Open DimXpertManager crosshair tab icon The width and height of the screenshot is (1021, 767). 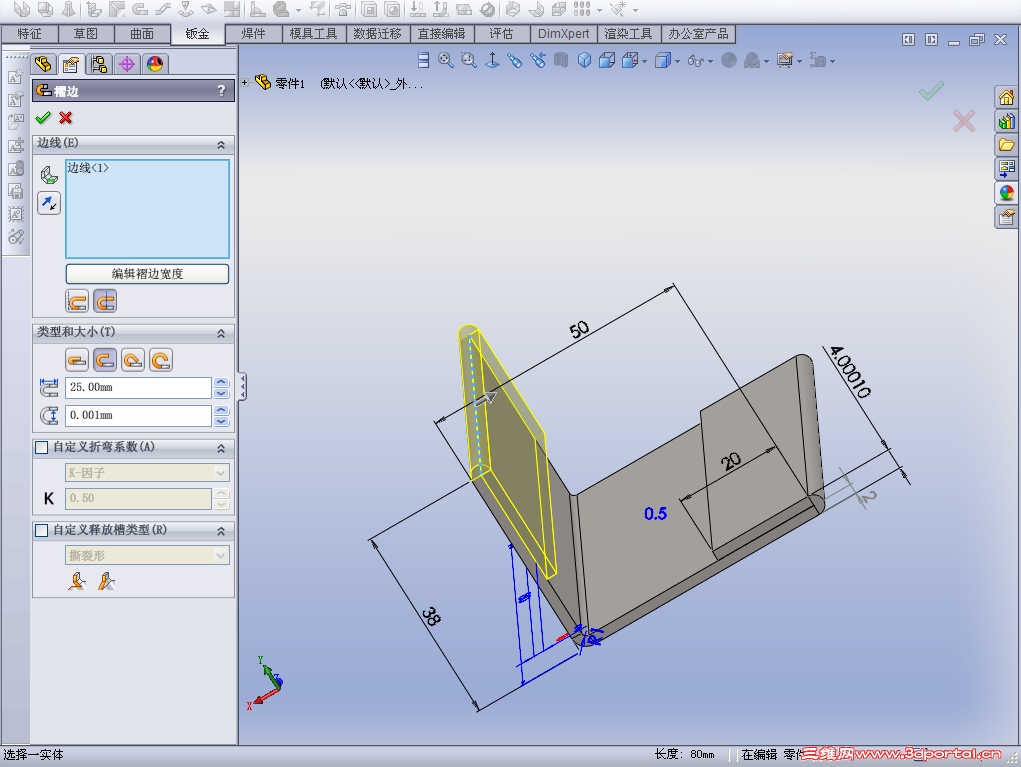[x=127, y=64]
